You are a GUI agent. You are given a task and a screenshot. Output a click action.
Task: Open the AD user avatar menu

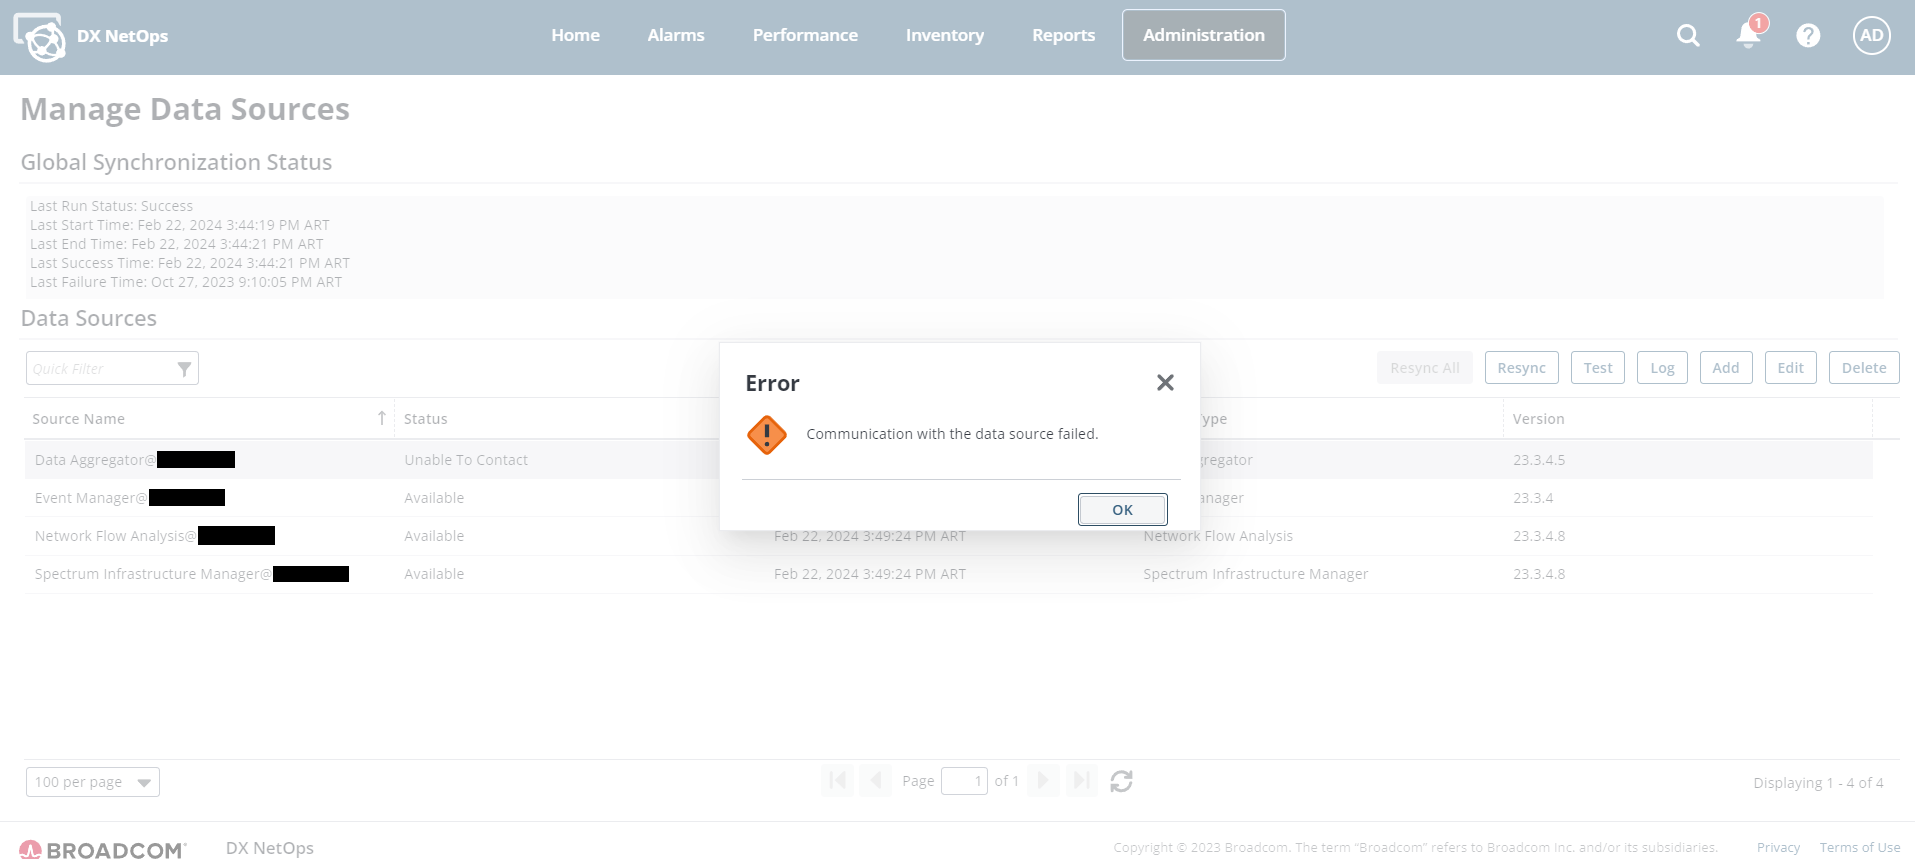click(x=1871, y=36)
